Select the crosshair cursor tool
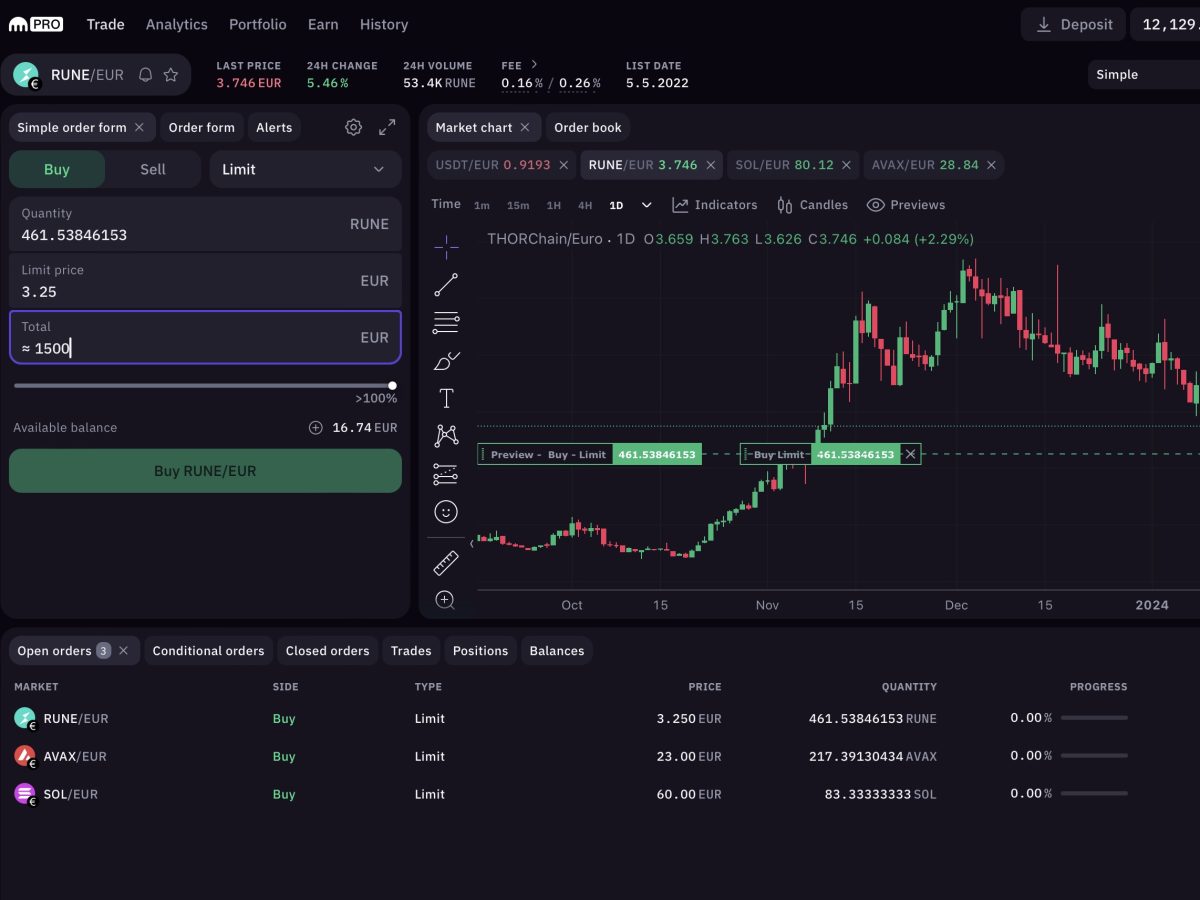 coord(446,246)
